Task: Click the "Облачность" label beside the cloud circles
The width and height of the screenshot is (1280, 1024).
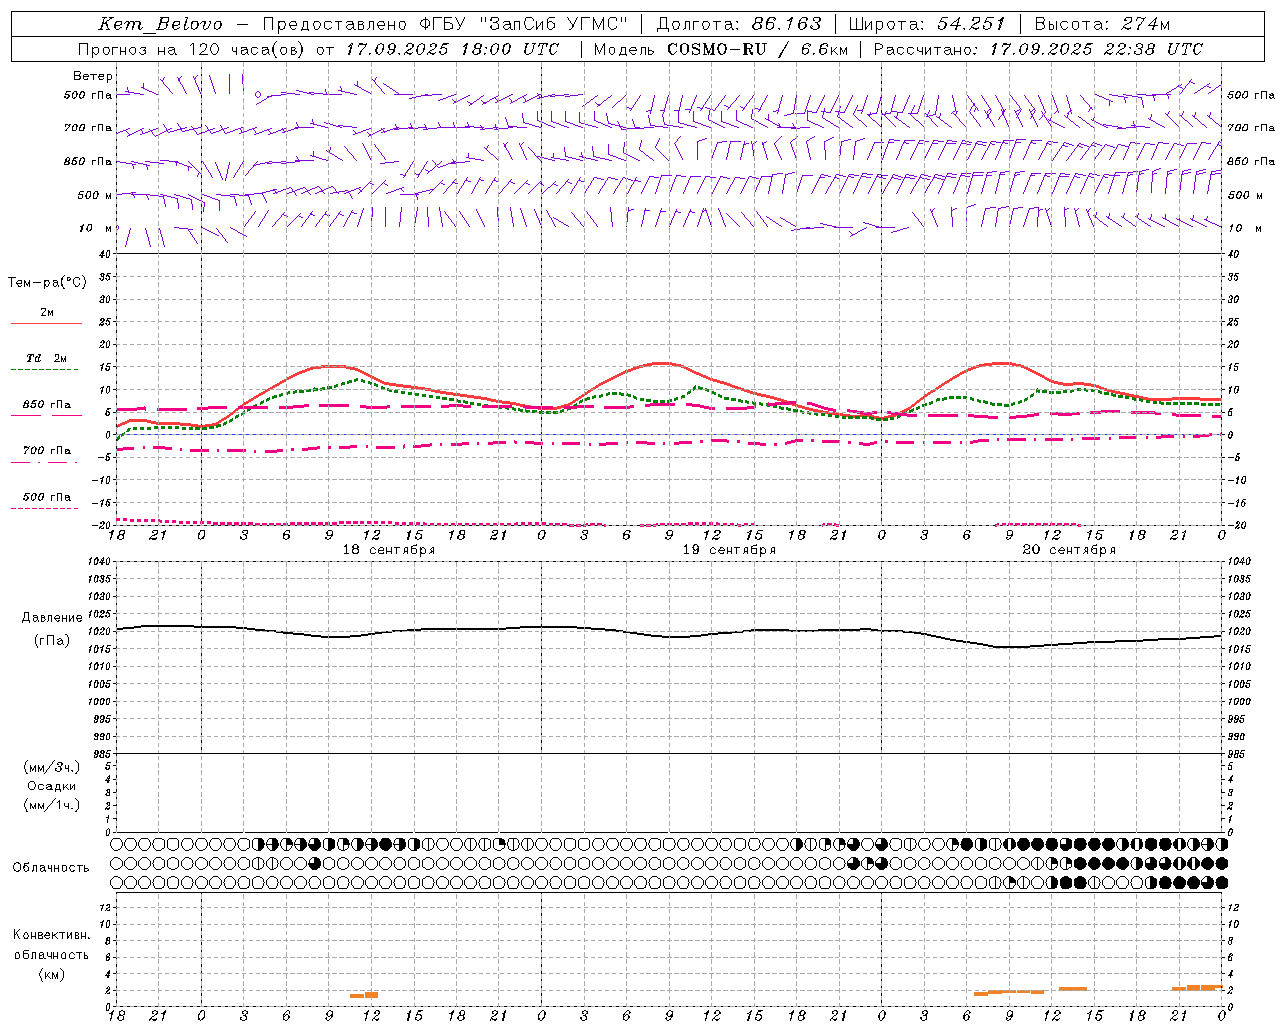Action: (51, 867)
